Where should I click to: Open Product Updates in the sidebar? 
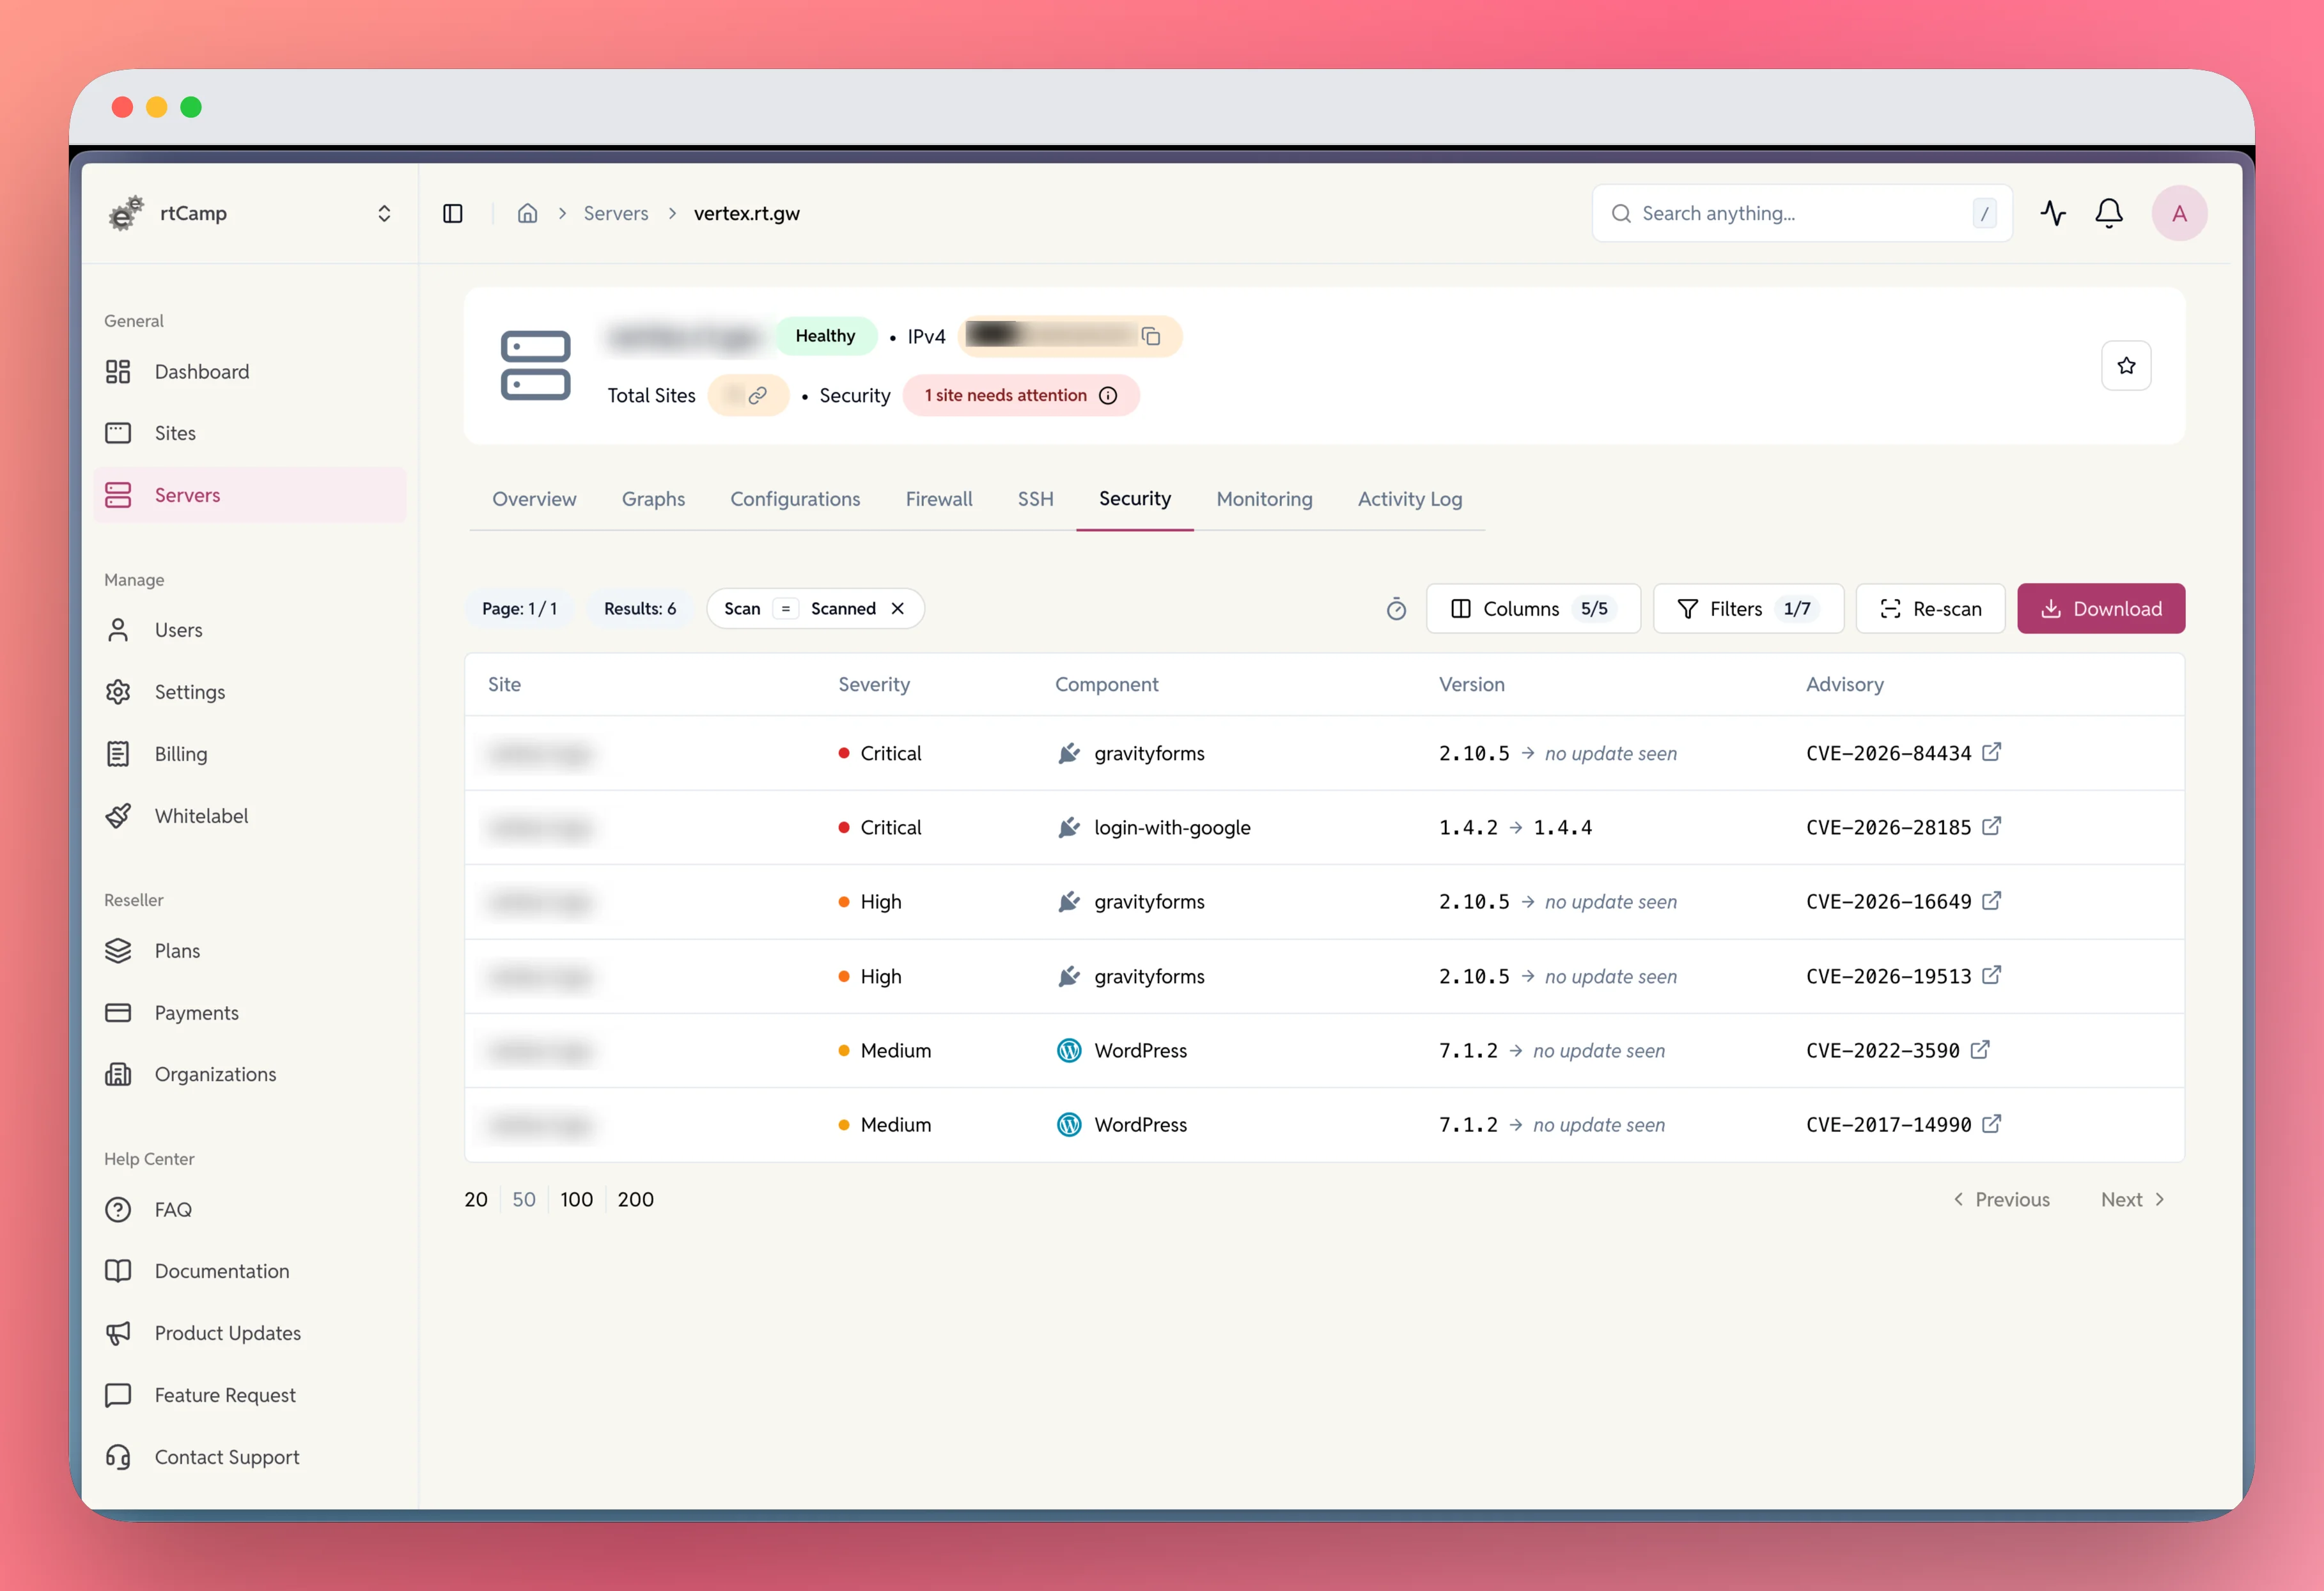coord(250,1333)
